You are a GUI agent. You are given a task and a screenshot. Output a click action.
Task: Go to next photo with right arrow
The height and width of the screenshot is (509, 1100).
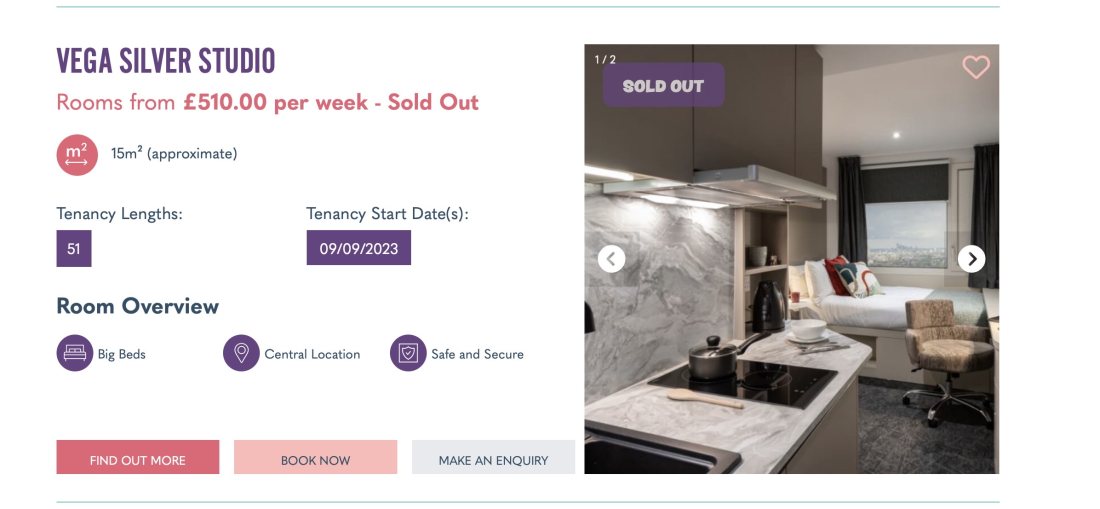[x=972, y=259]
